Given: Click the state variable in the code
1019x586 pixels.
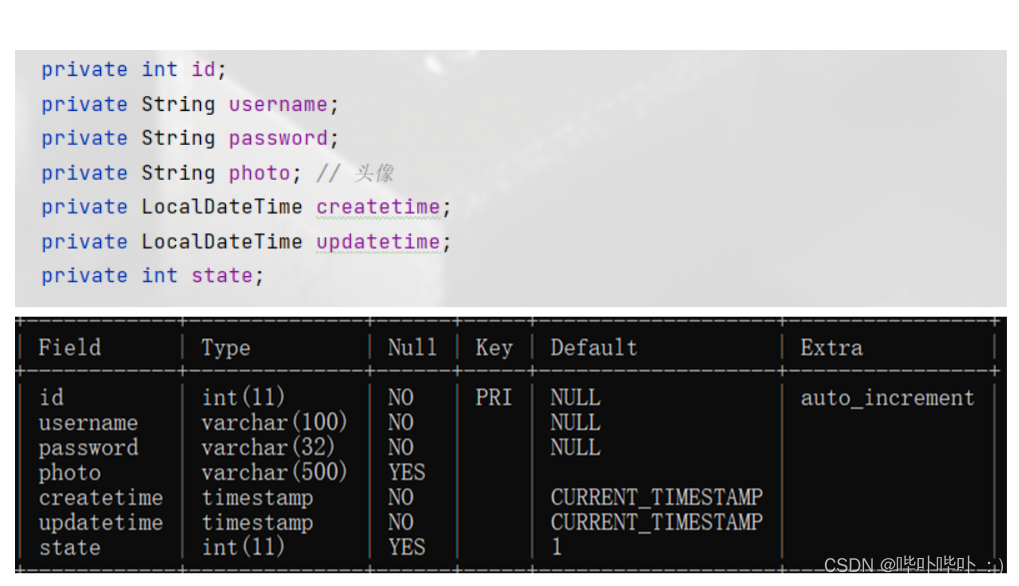Looking at the screenshot, I should tap(222, 276).
